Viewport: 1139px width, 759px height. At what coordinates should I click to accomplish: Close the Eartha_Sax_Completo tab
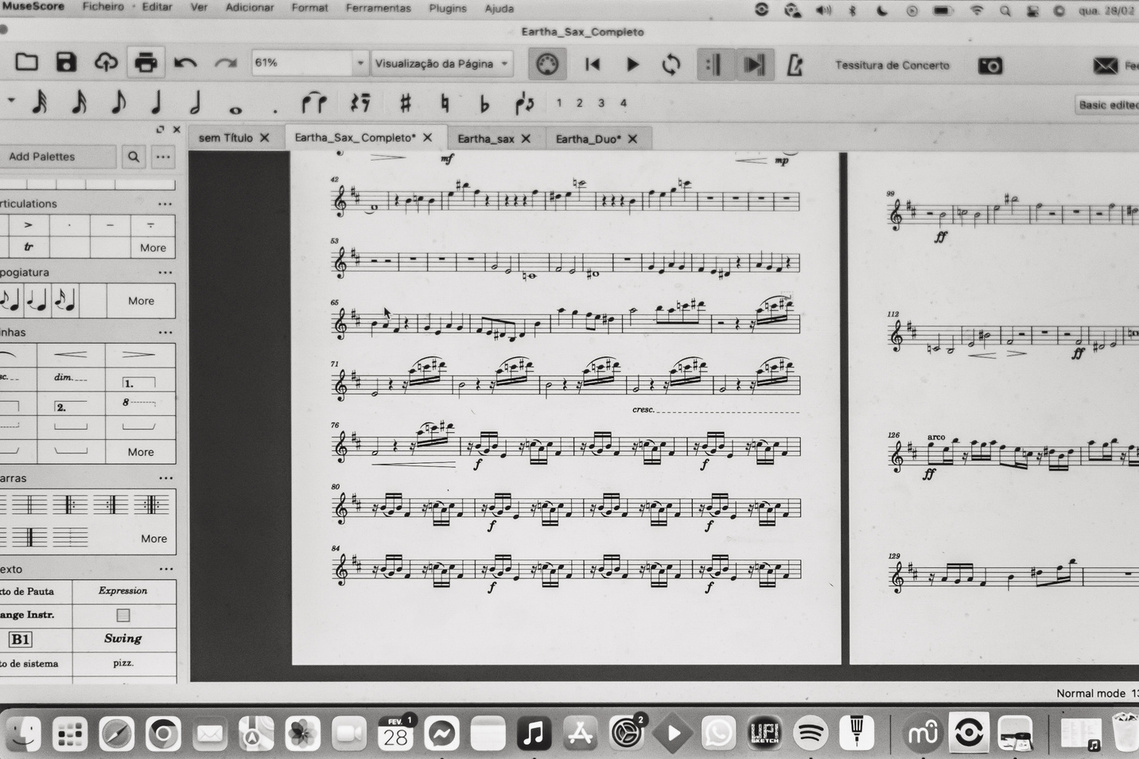(428, 137)
